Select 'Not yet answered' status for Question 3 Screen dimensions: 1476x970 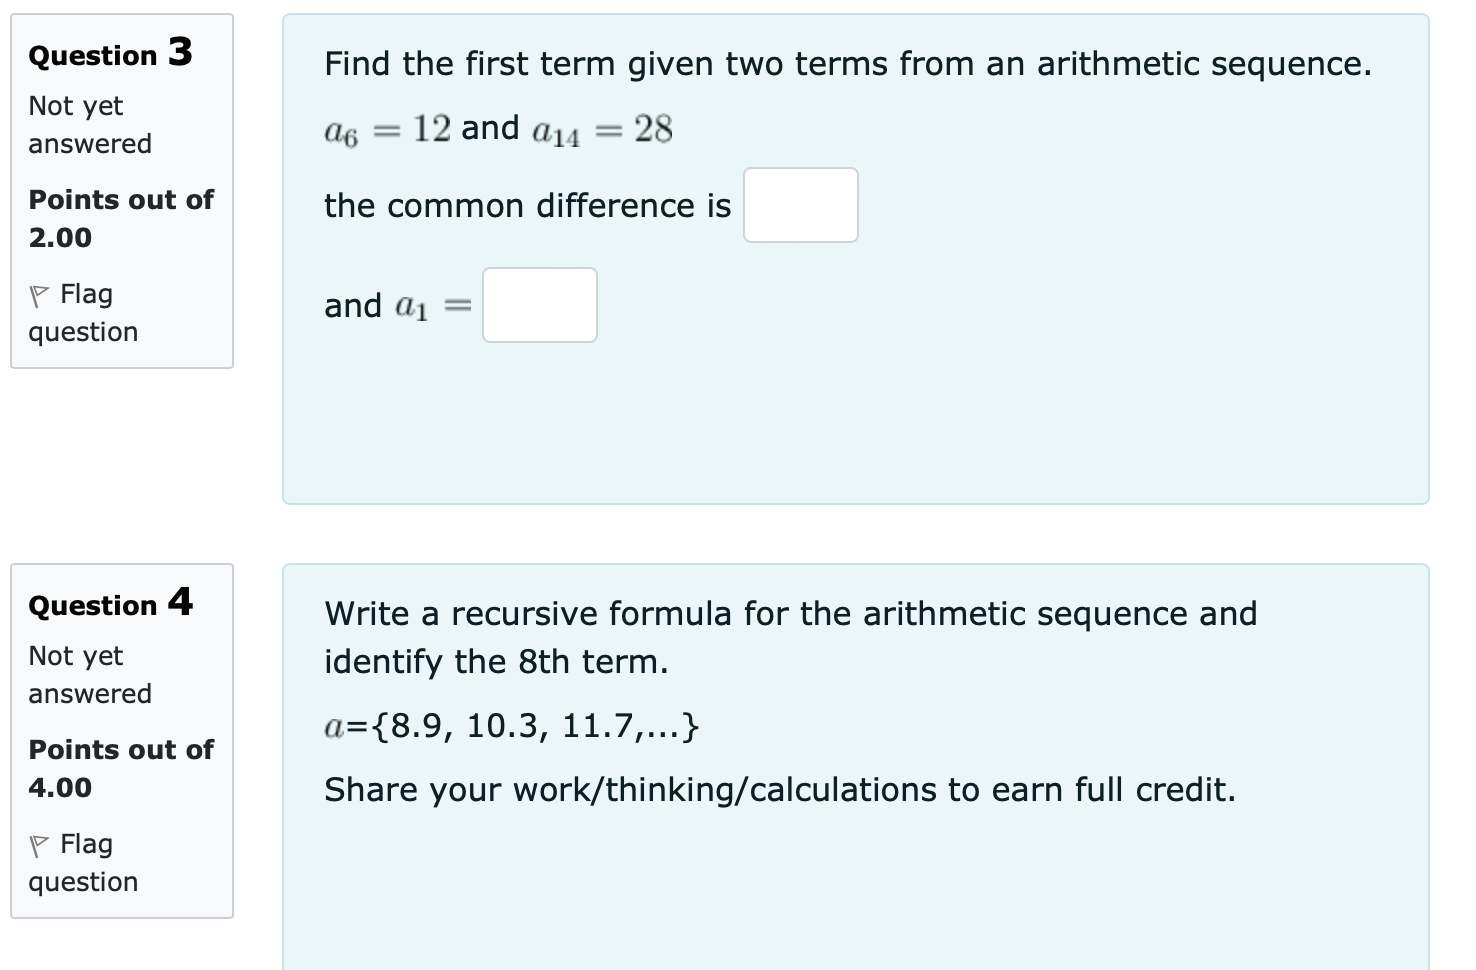(89, 124)
